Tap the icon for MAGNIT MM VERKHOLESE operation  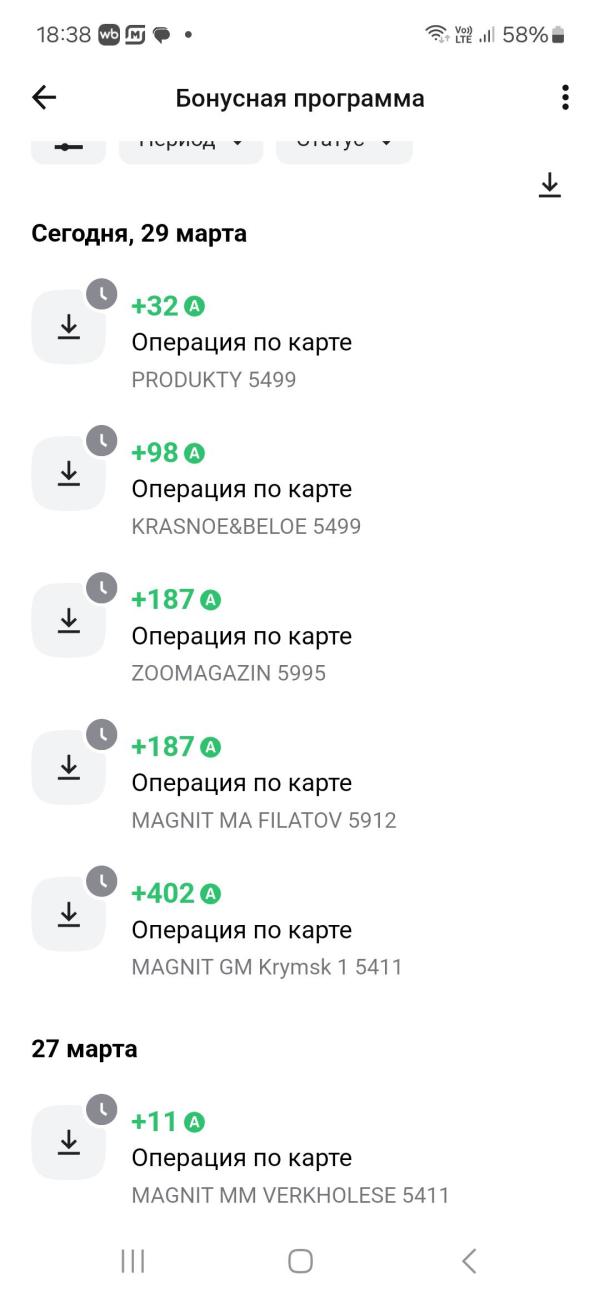click(x=69, y=1142)
